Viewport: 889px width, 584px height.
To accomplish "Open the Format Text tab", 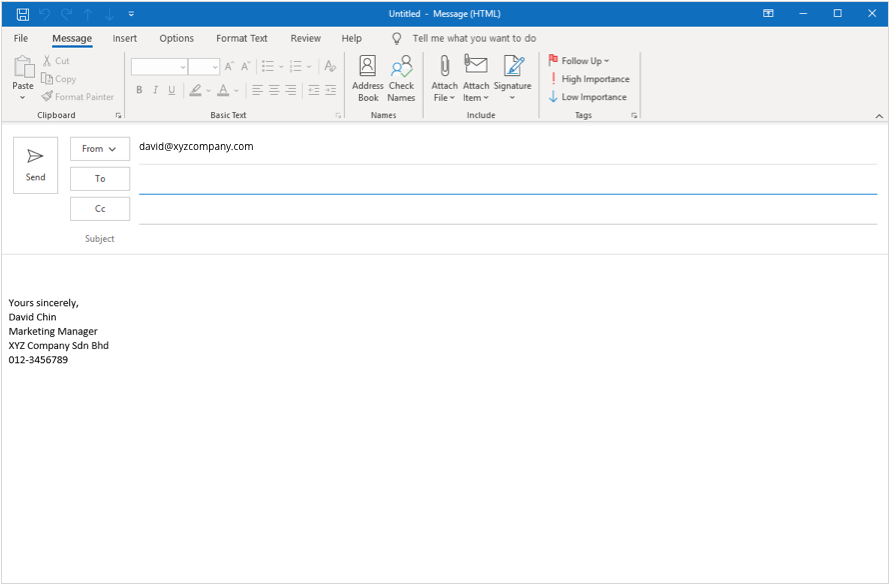I will (x=242, y=38).
